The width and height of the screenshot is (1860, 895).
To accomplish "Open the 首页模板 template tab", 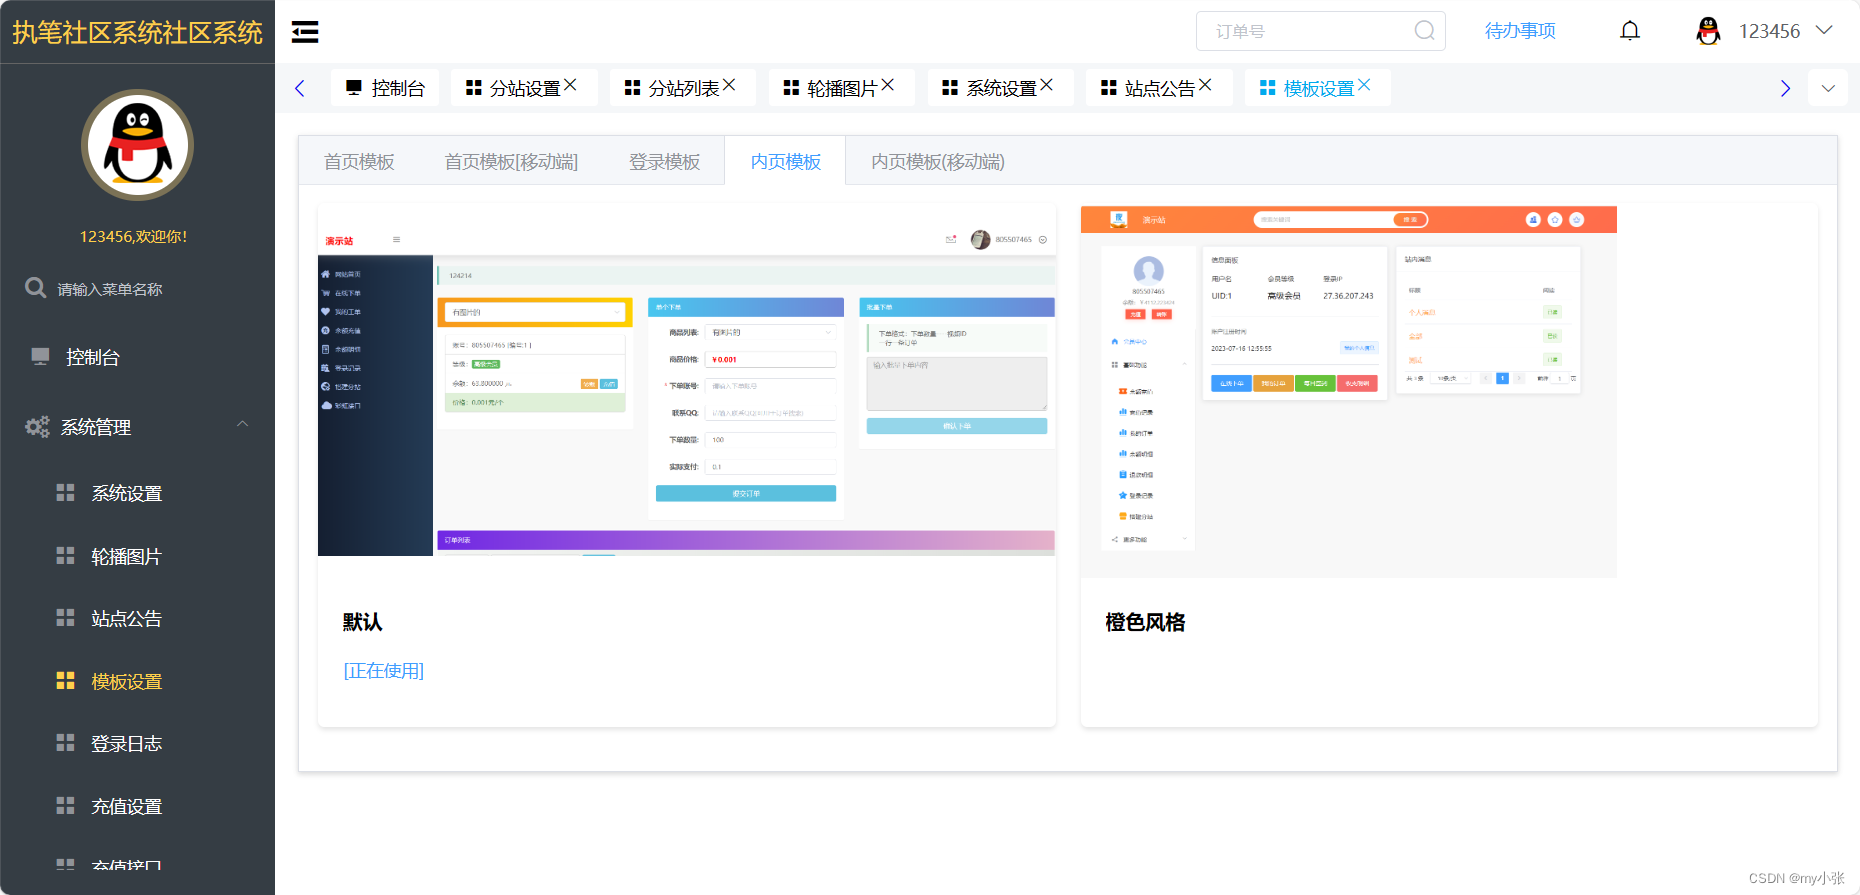I will tap(359, 162).
